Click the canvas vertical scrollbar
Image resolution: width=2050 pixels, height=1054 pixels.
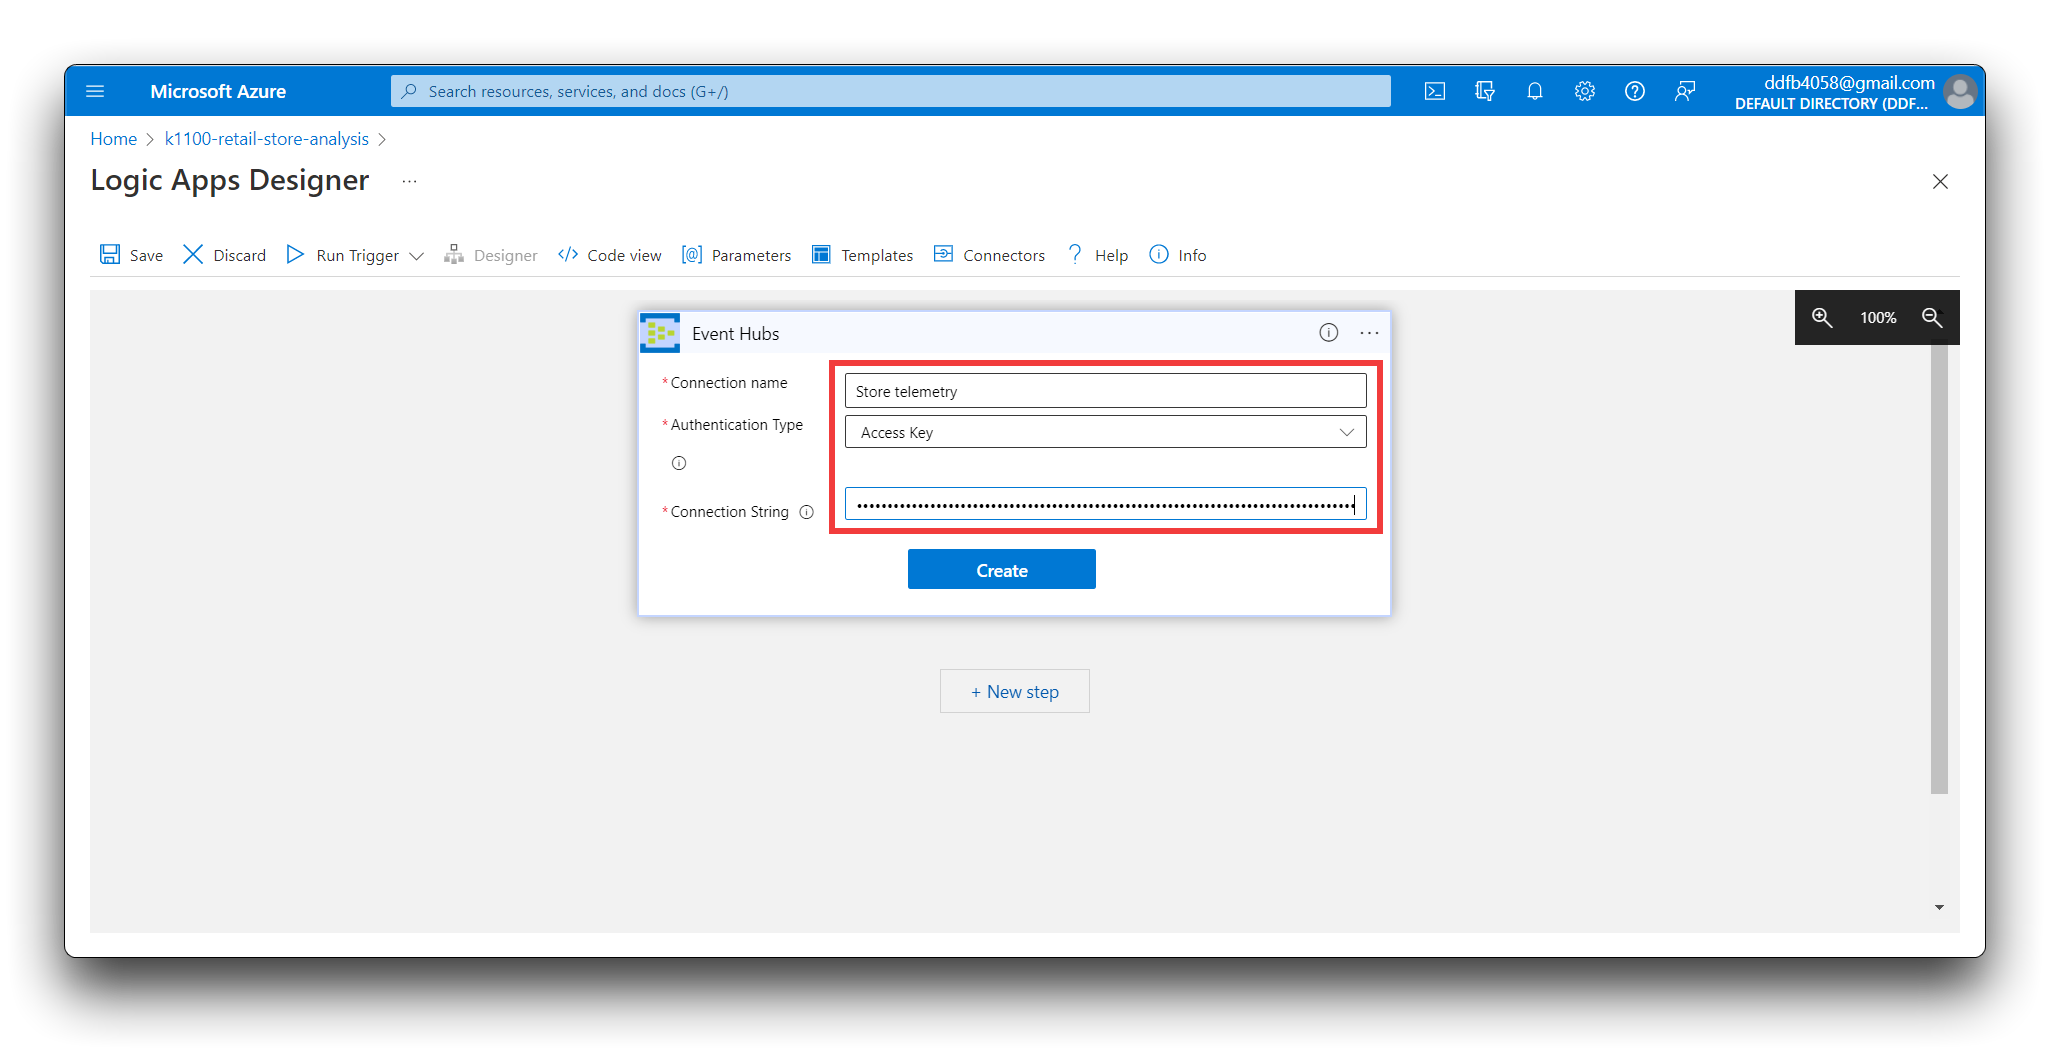click(1939, 569)
